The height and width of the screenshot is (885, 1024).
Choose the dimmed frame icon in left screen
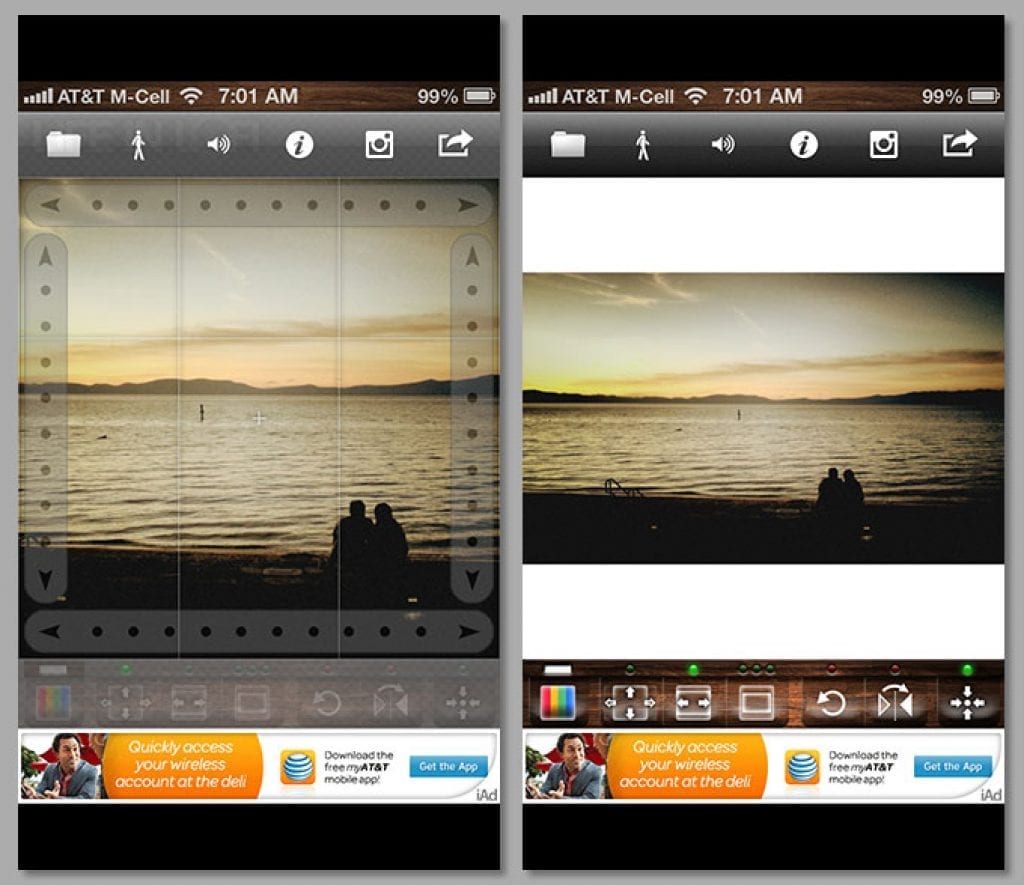[x=251, y=703]
